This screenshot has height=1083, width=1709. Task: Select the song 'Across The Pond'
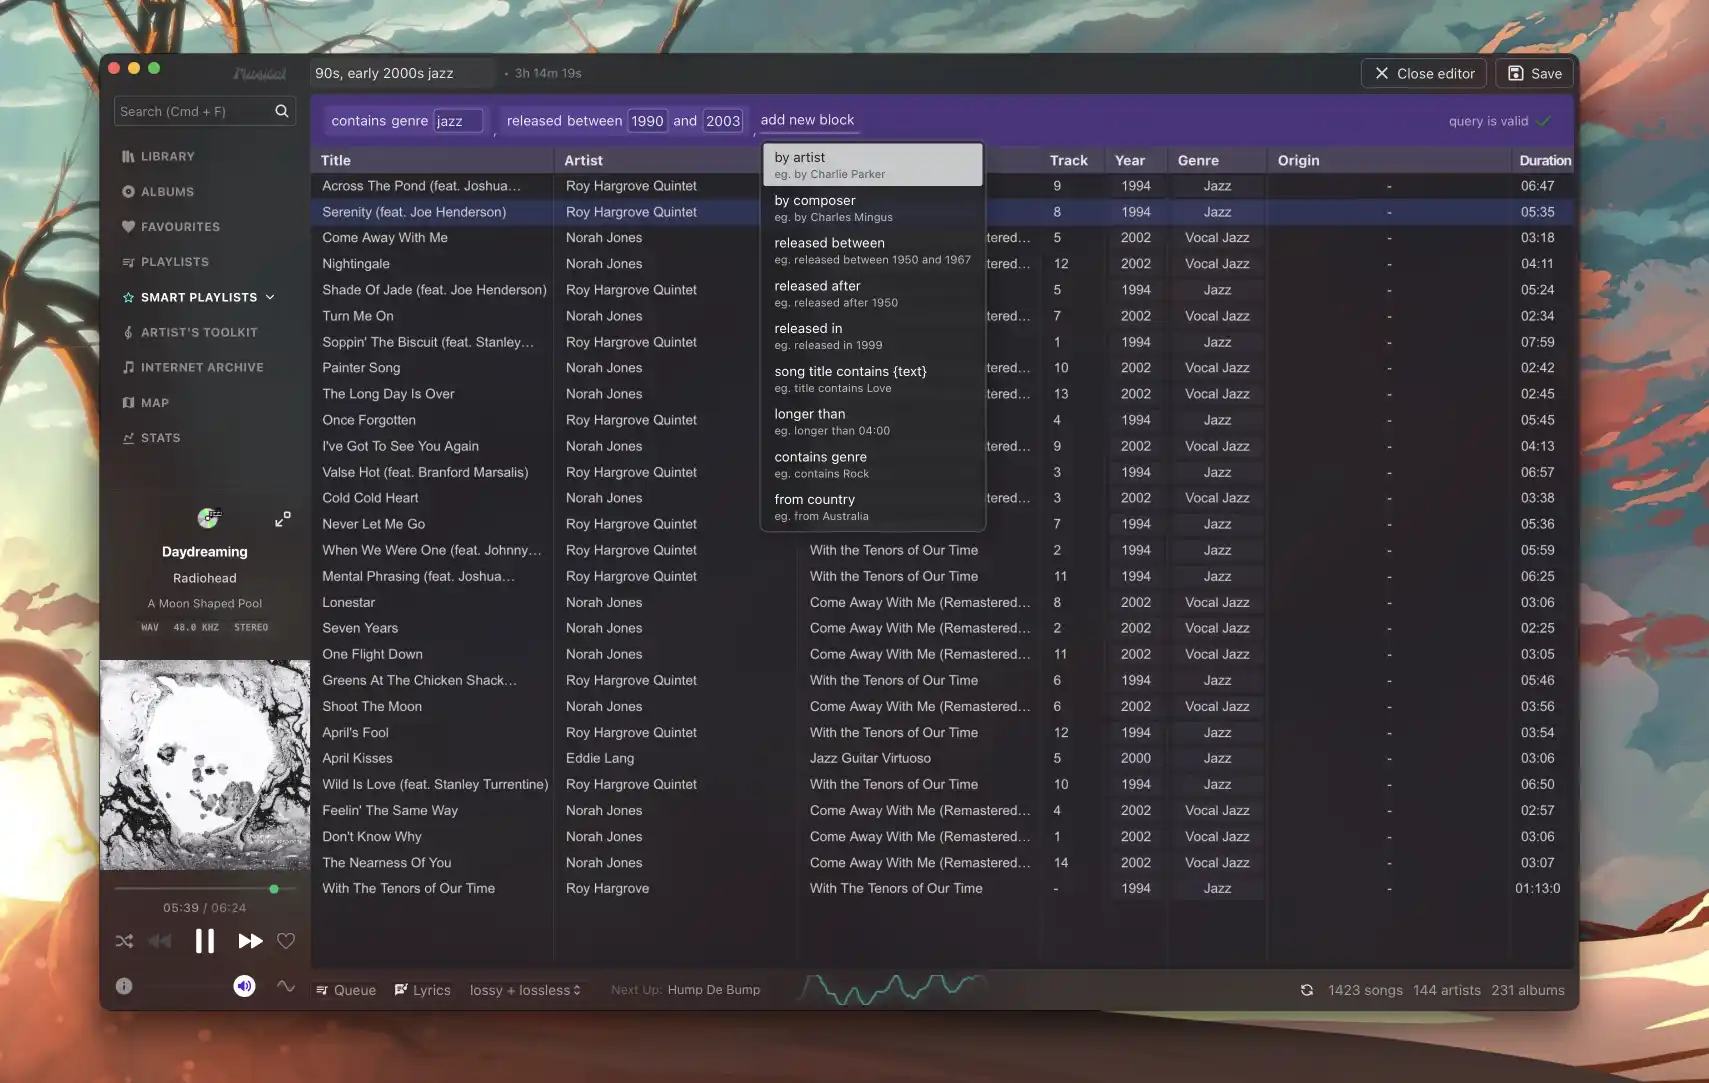(421, 186)
